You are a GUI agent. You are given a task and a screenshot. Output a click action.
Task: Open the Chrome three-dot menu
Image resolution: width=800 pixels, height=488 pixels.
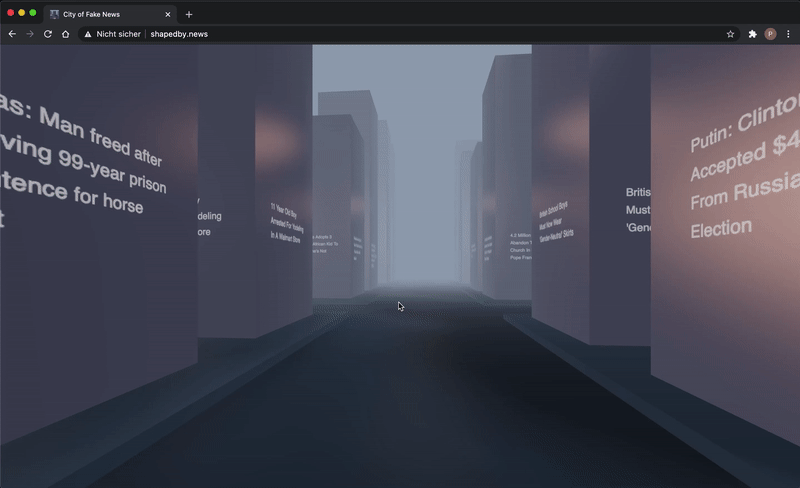point(788,34)
